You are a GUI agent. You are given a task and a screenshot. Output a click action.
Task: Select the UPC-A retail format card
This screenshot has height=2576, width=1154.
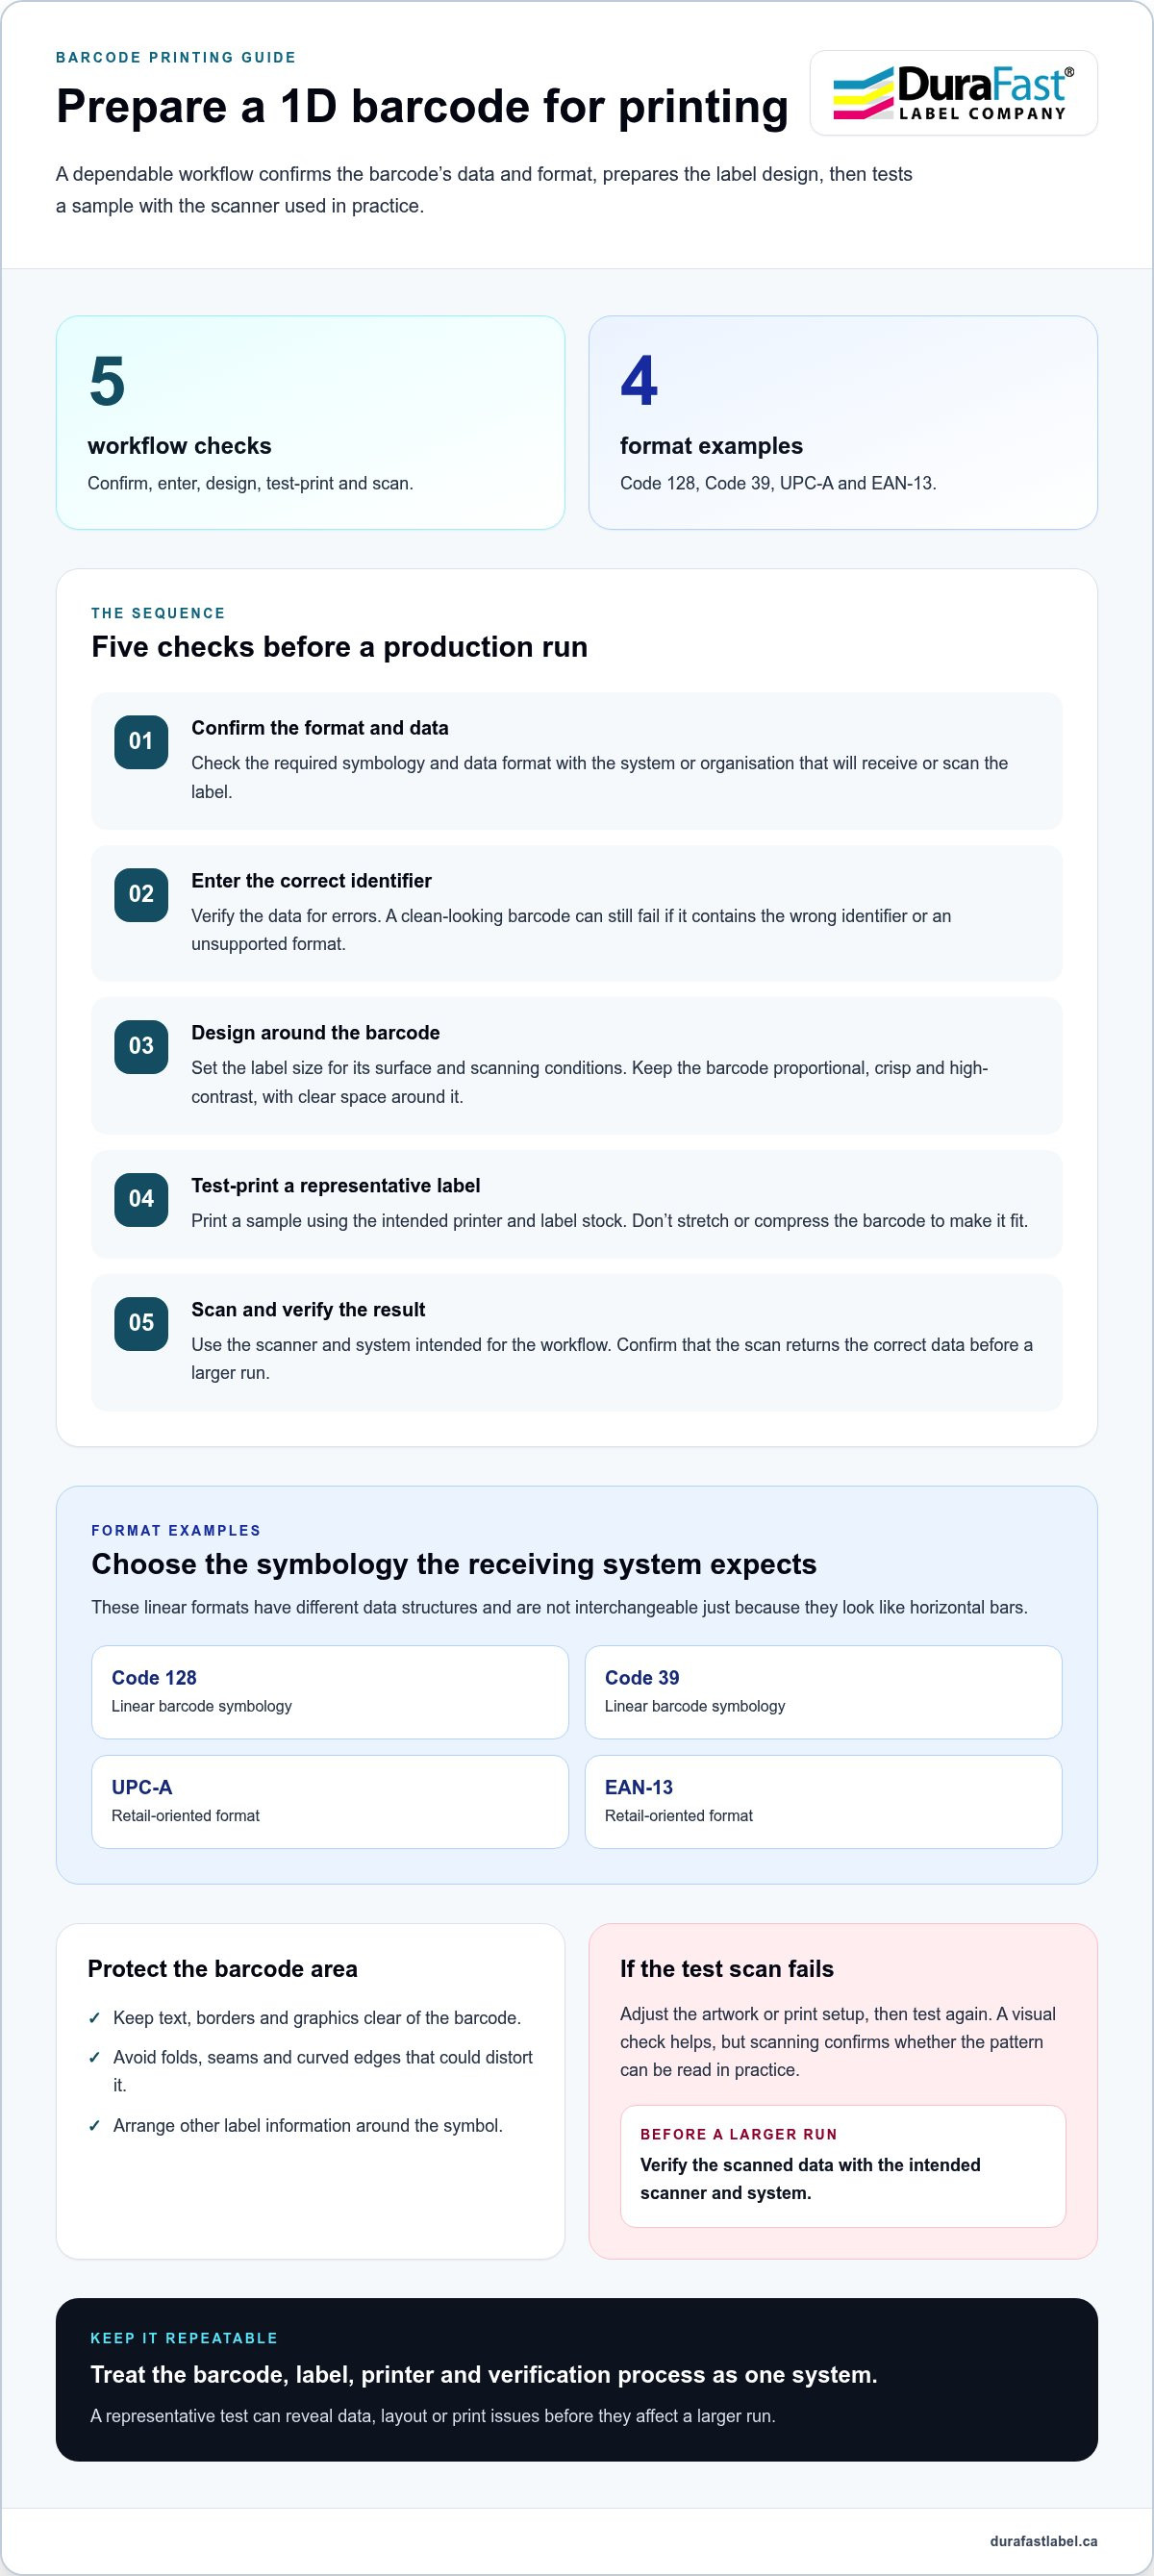pyautogui.click(x=330, y=1802)
